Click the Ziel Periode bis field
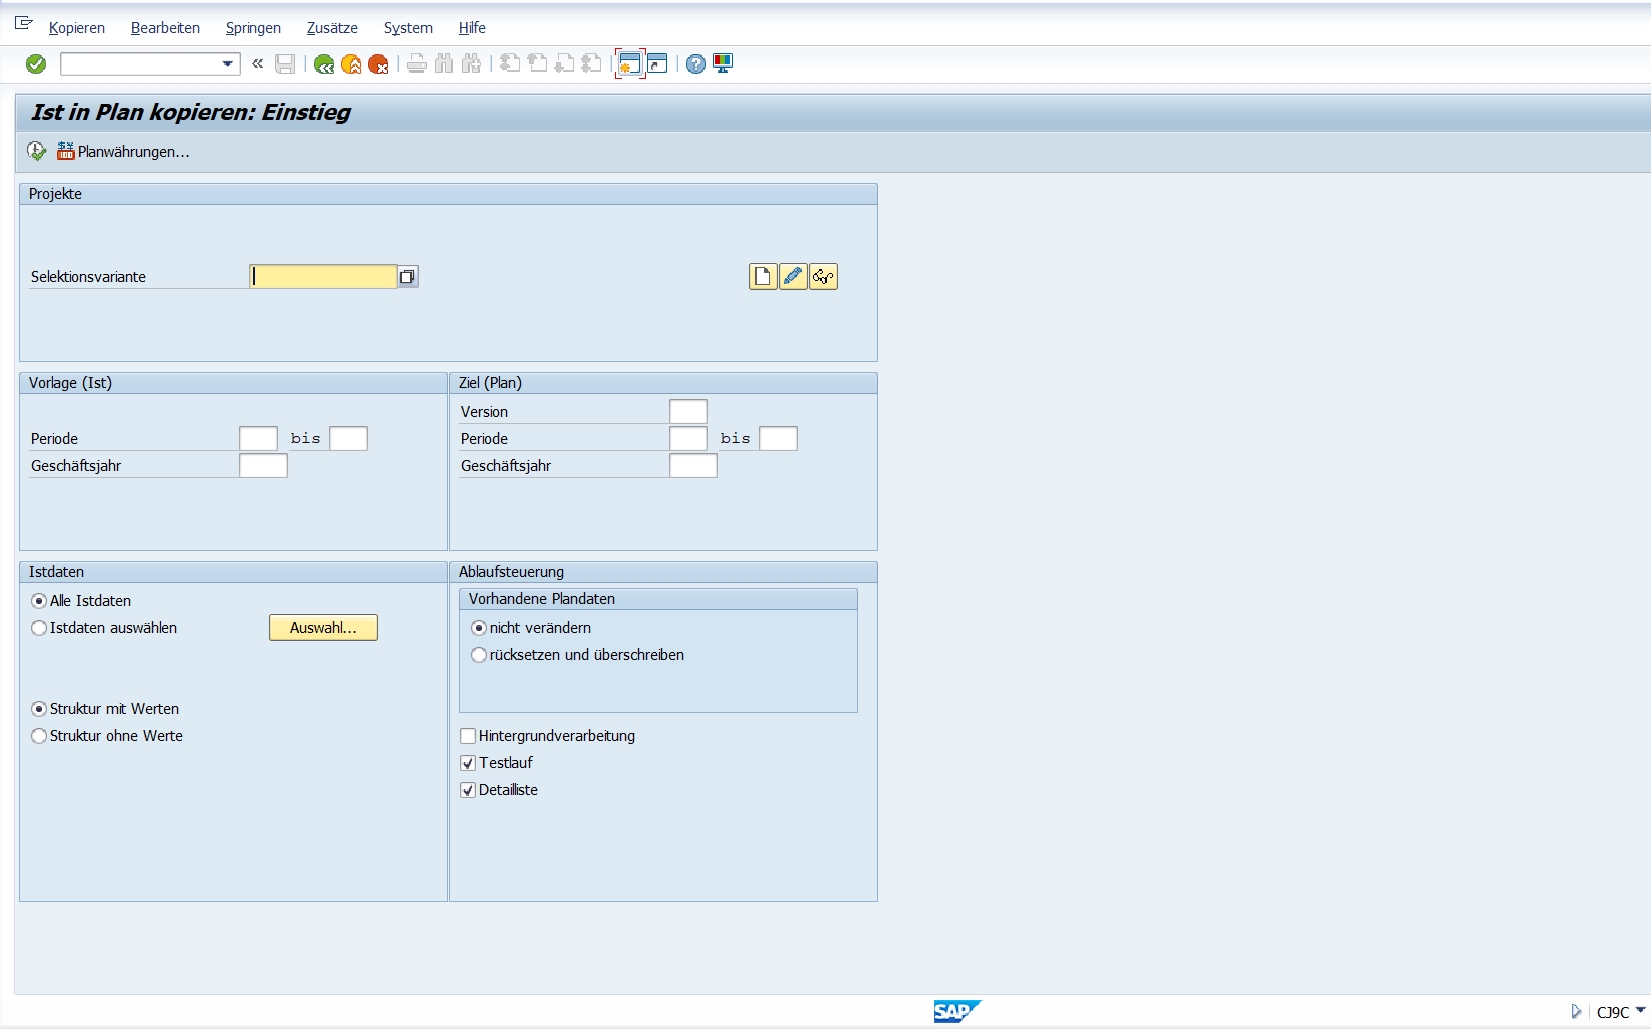The image size is (1651, 1029). [x=778, y=438]
